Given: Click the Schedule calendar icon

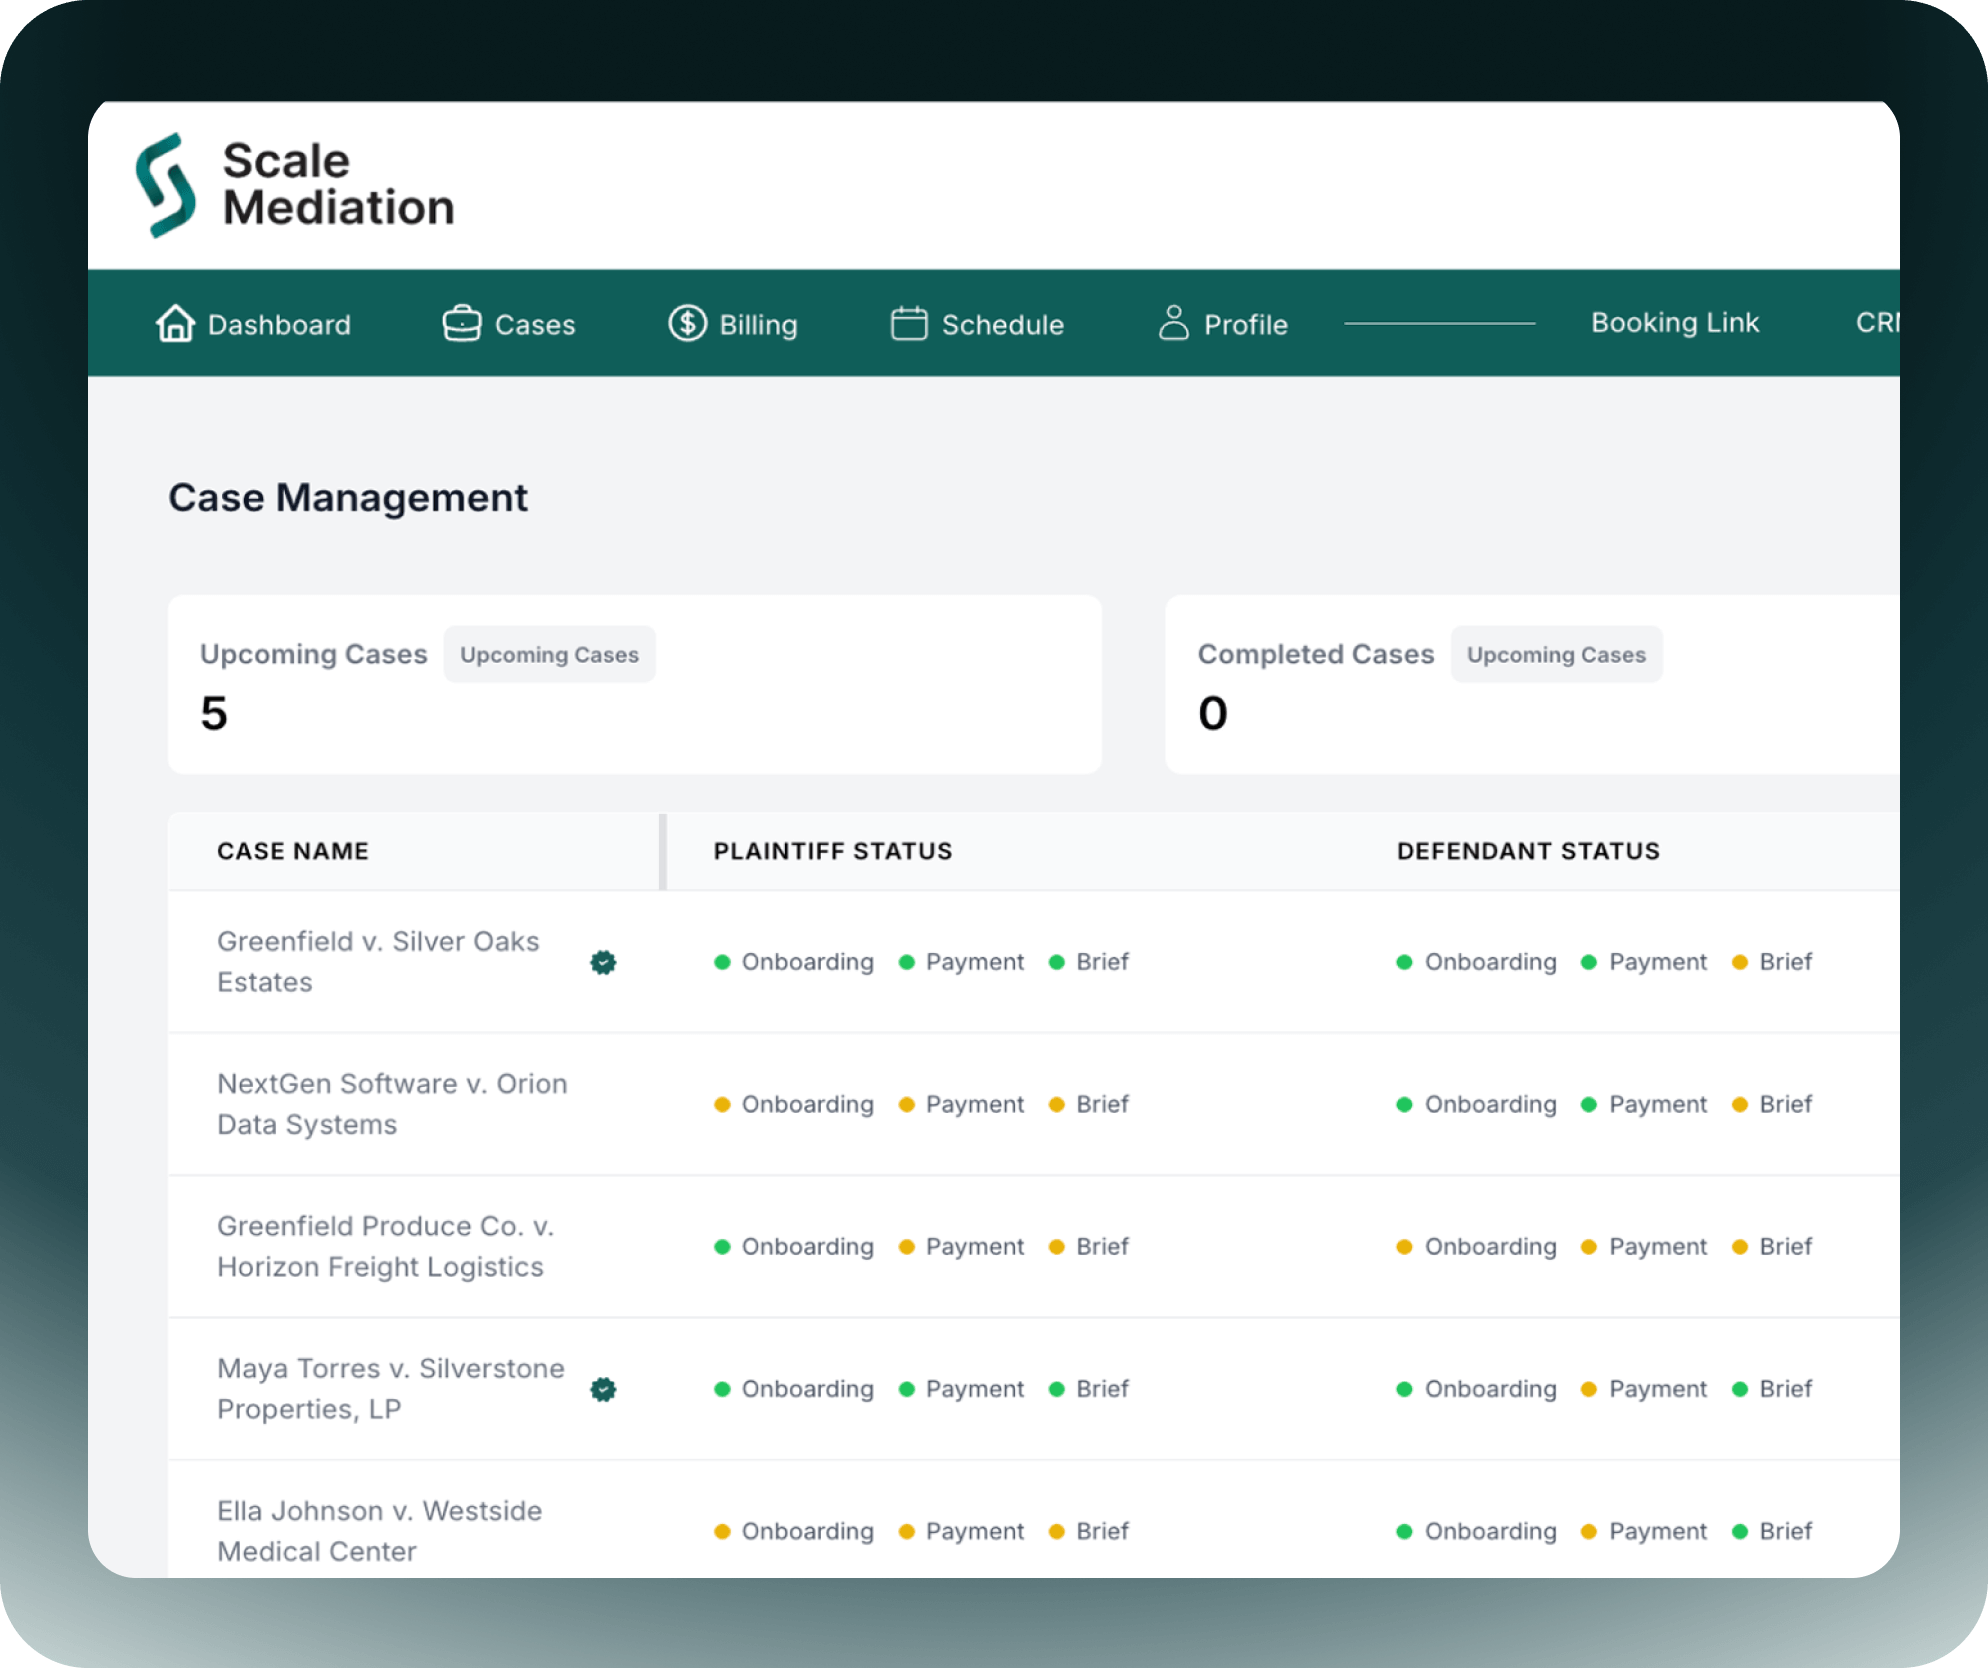Looking at the screenshot, I should (908, 324).
